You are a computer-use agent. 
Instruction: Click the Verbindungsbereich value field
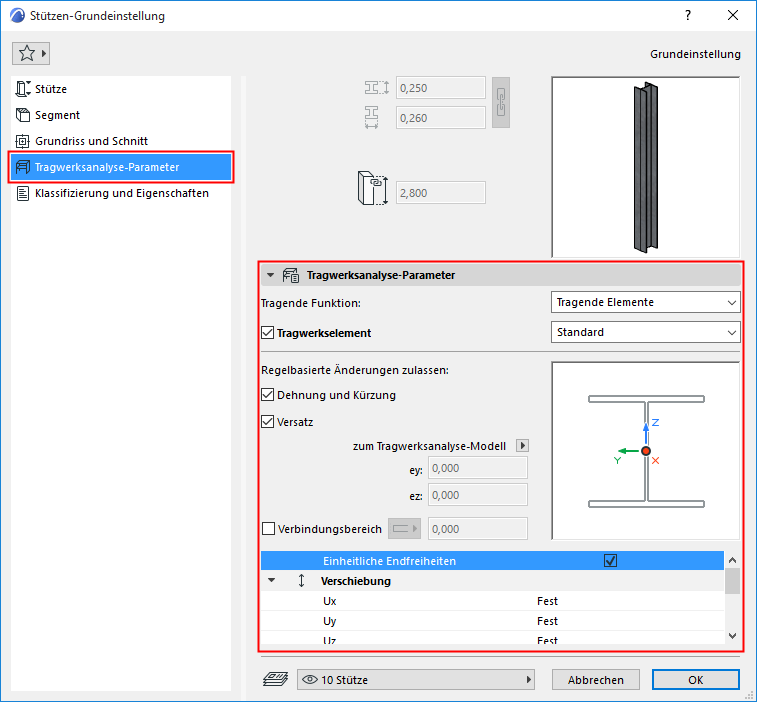point(478,529)
